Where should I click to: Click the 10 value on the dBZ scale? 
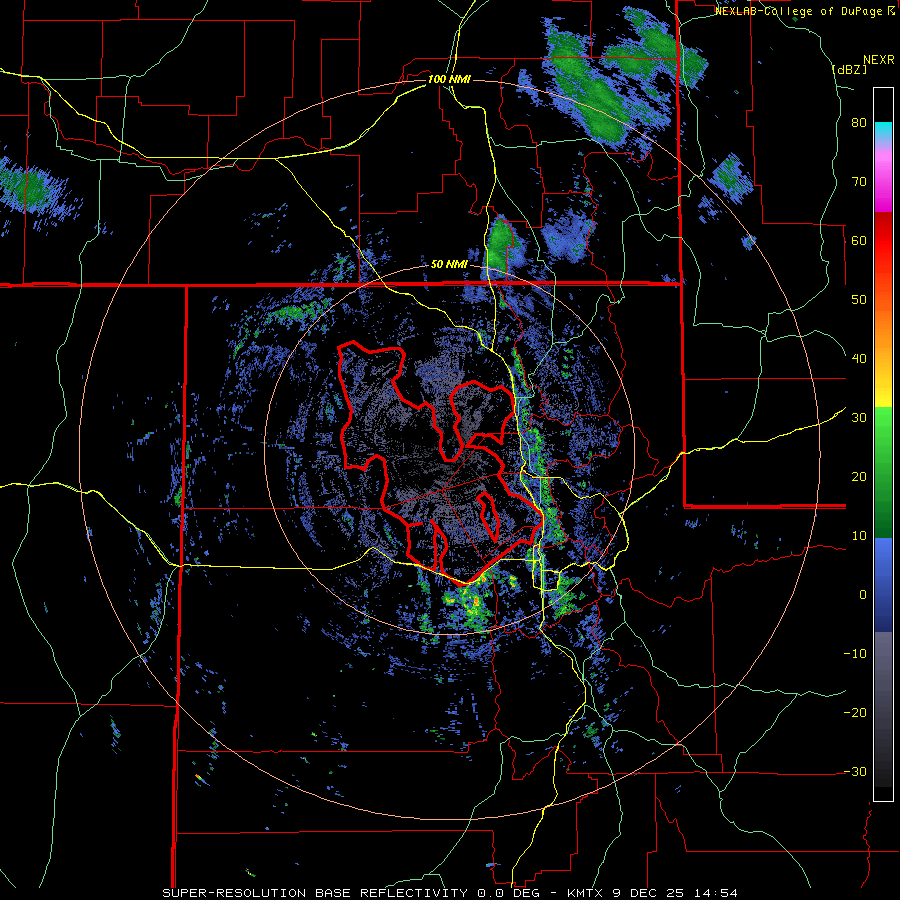[x=859, y=536]
